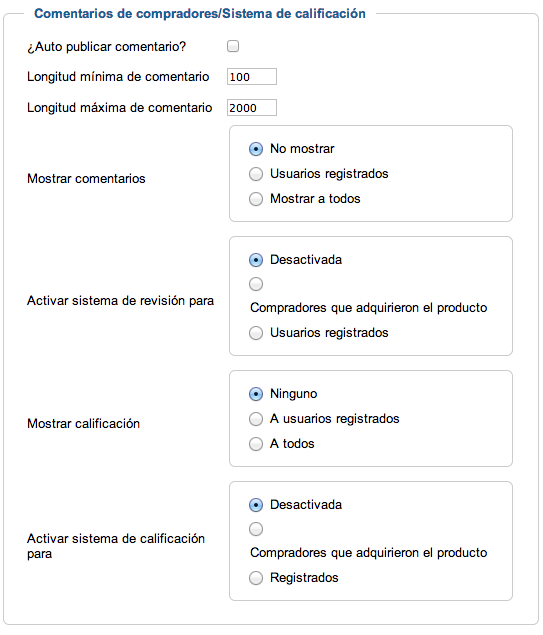Screen dimensions: 543x635
Task: Click the Longitud mínima de comentario field
Action: pyautogui.click(x=251, y=77)
